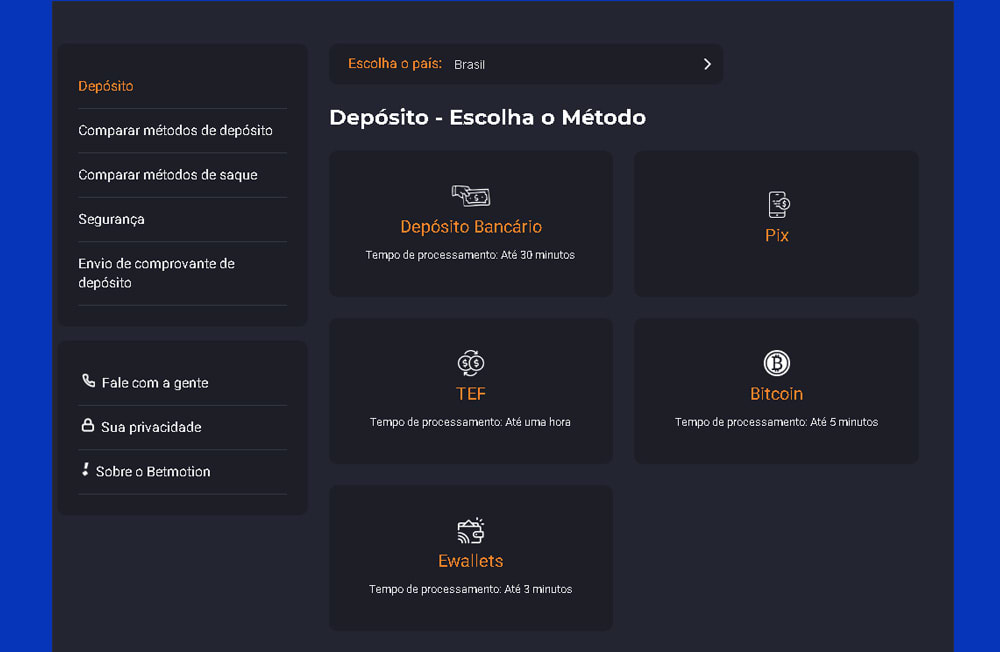
Task: Expand the country selector chevron arrow
Action: (x=707, y=63)
